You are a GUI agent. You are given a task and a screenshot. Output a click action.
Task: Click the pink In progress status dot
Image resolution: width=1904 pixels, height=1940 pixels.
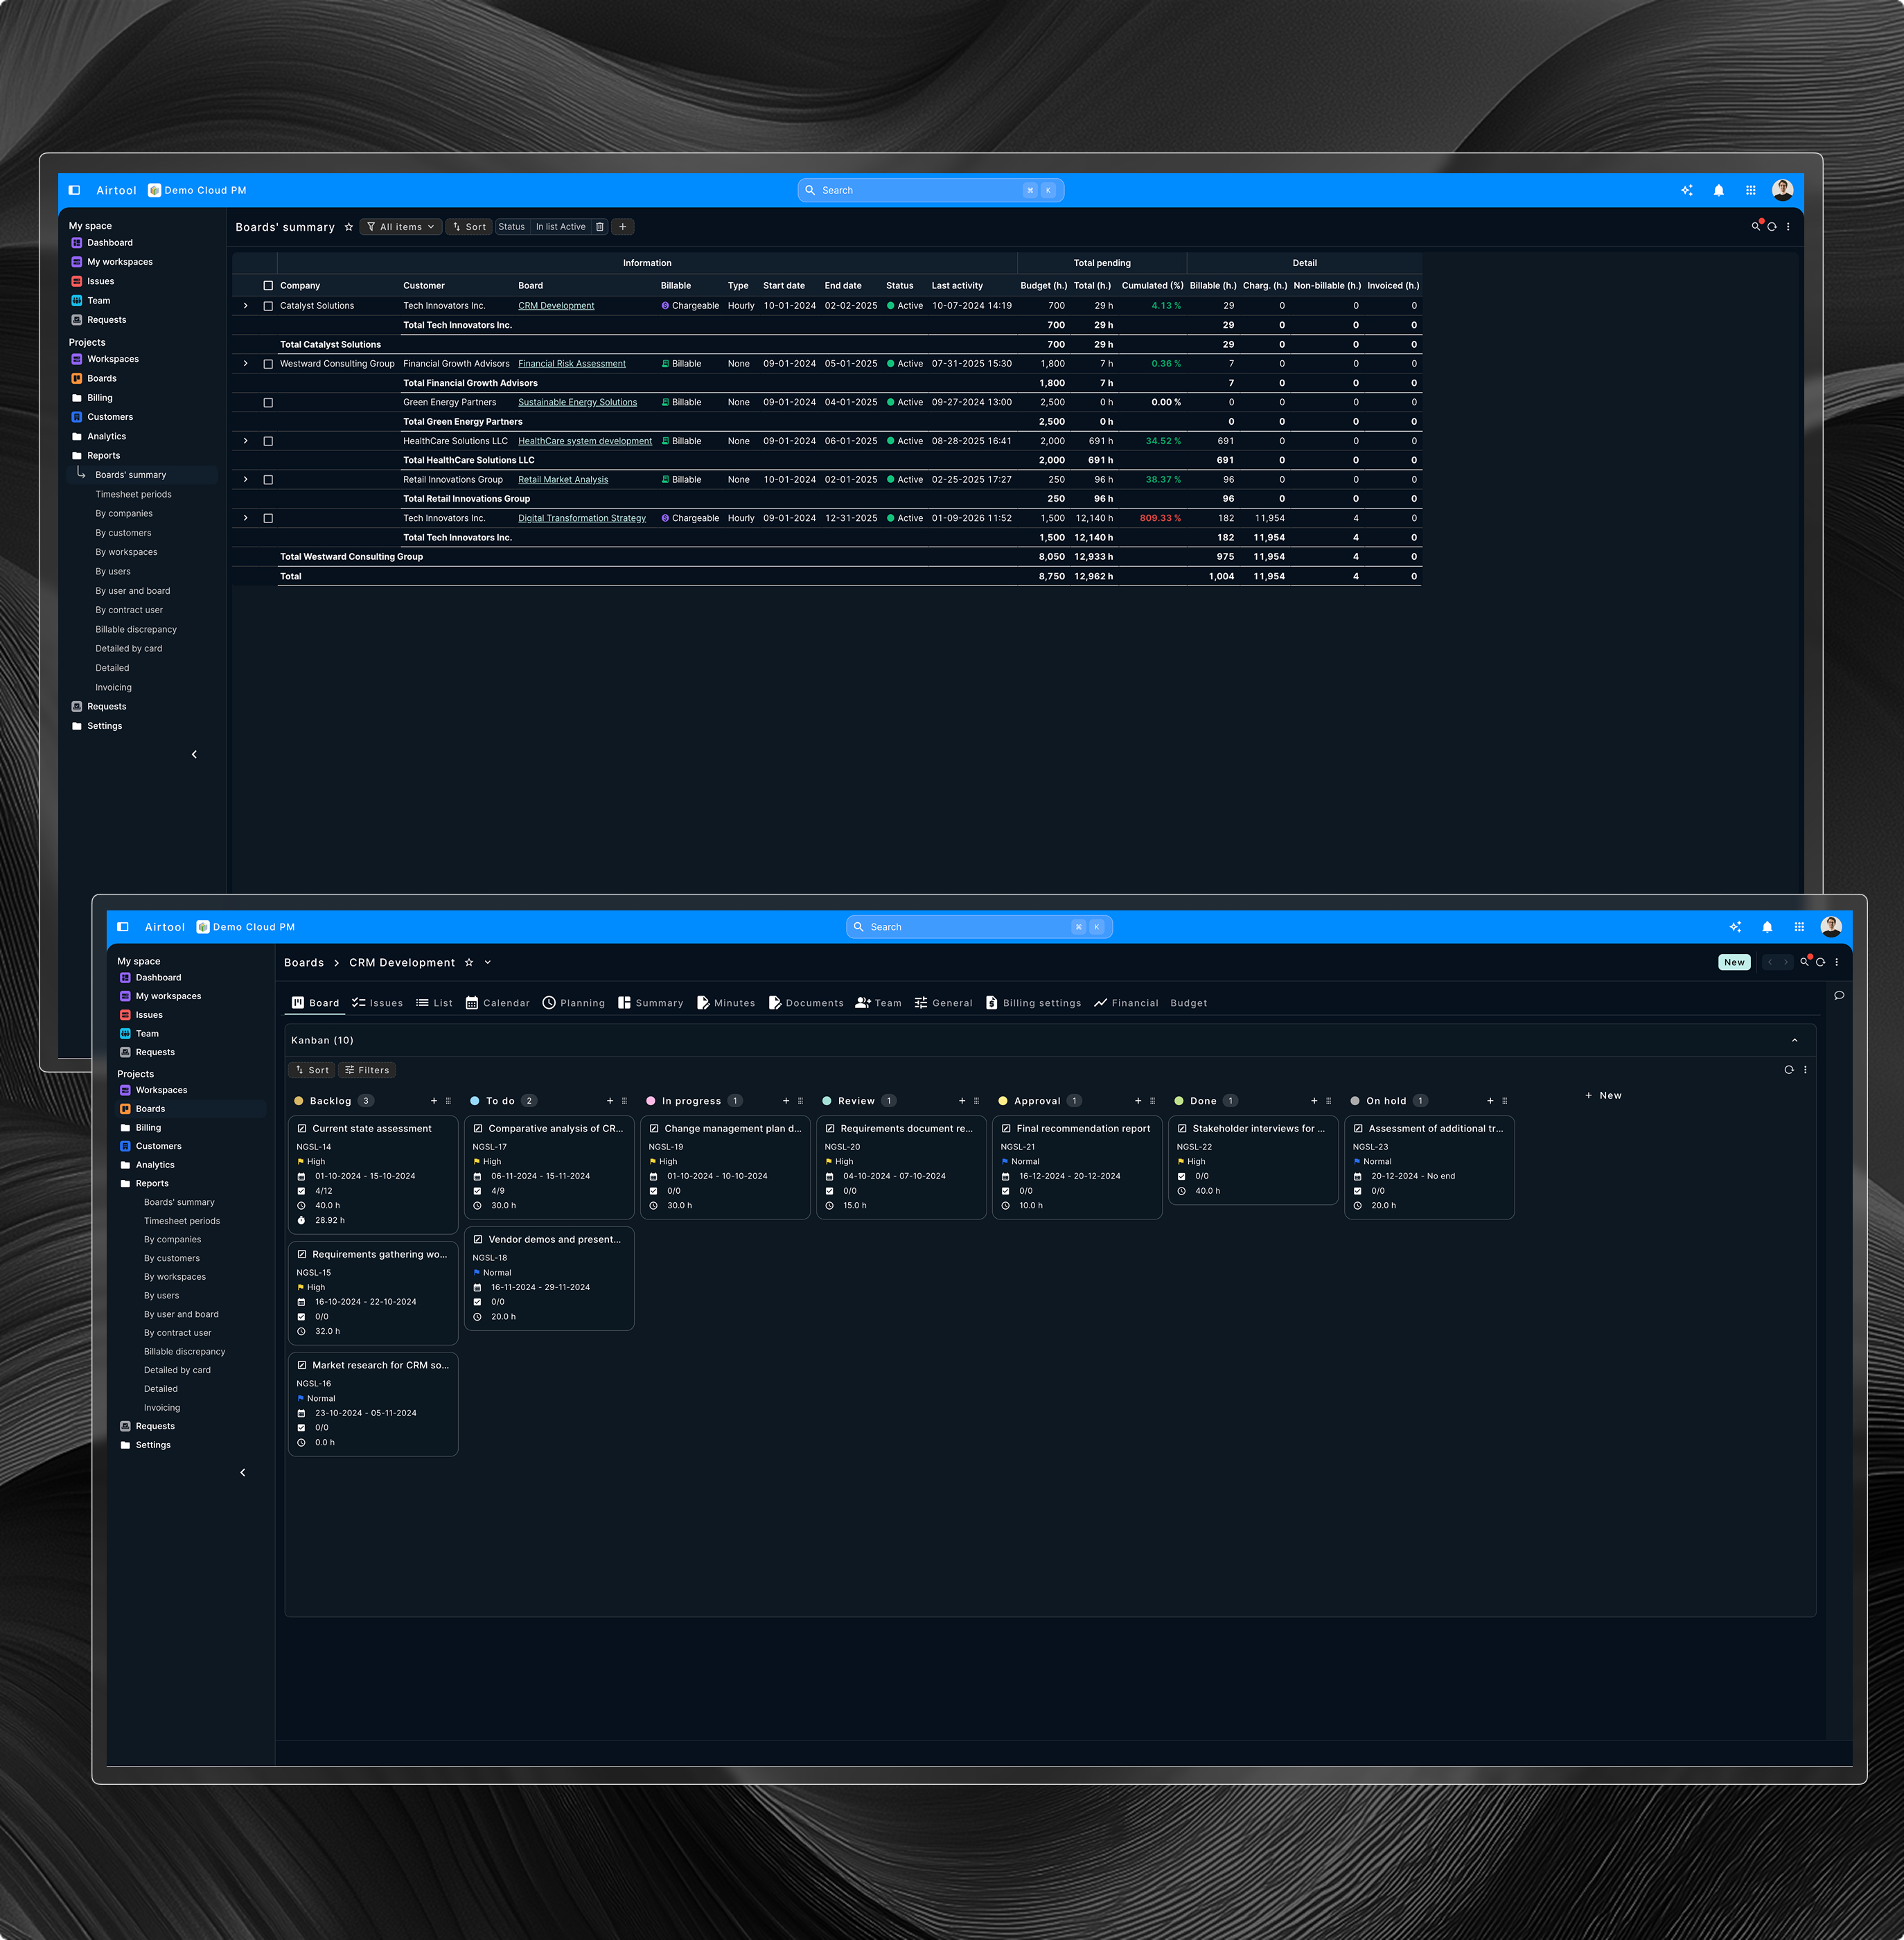(651, 1101)
